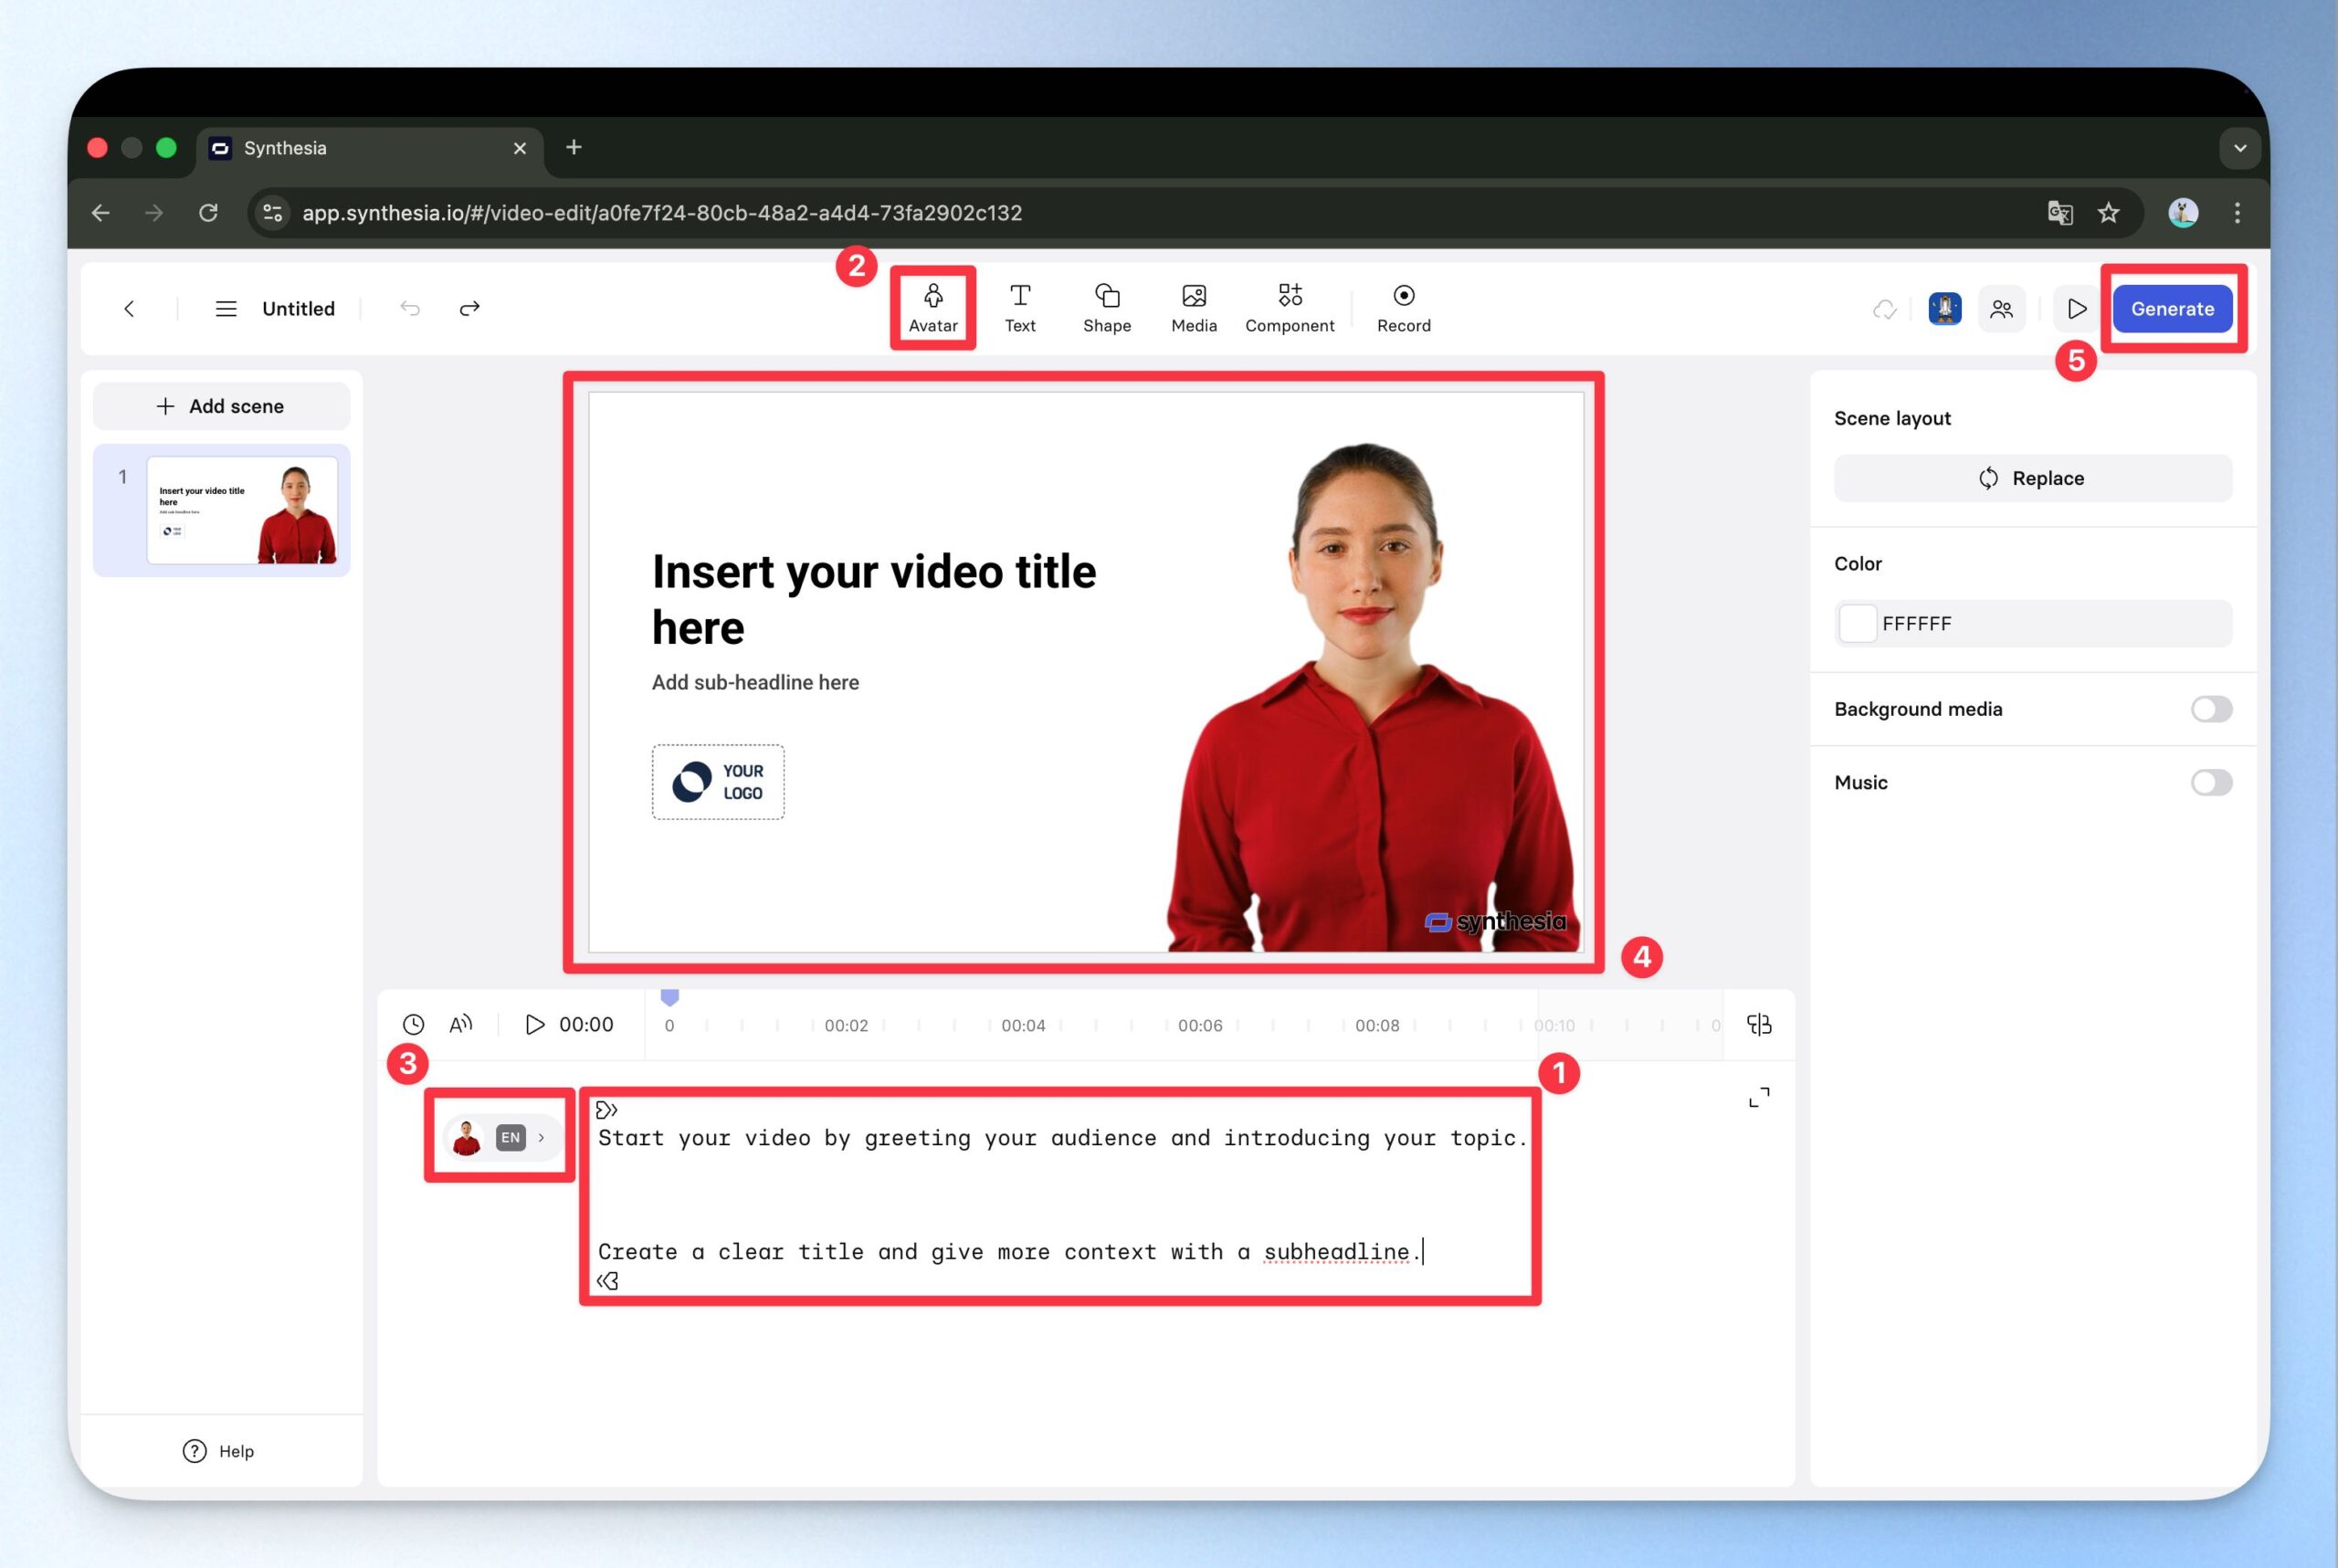Select the Shape tool
The width and height of the screenshot is (2338, 1568).
(1106, 307)
